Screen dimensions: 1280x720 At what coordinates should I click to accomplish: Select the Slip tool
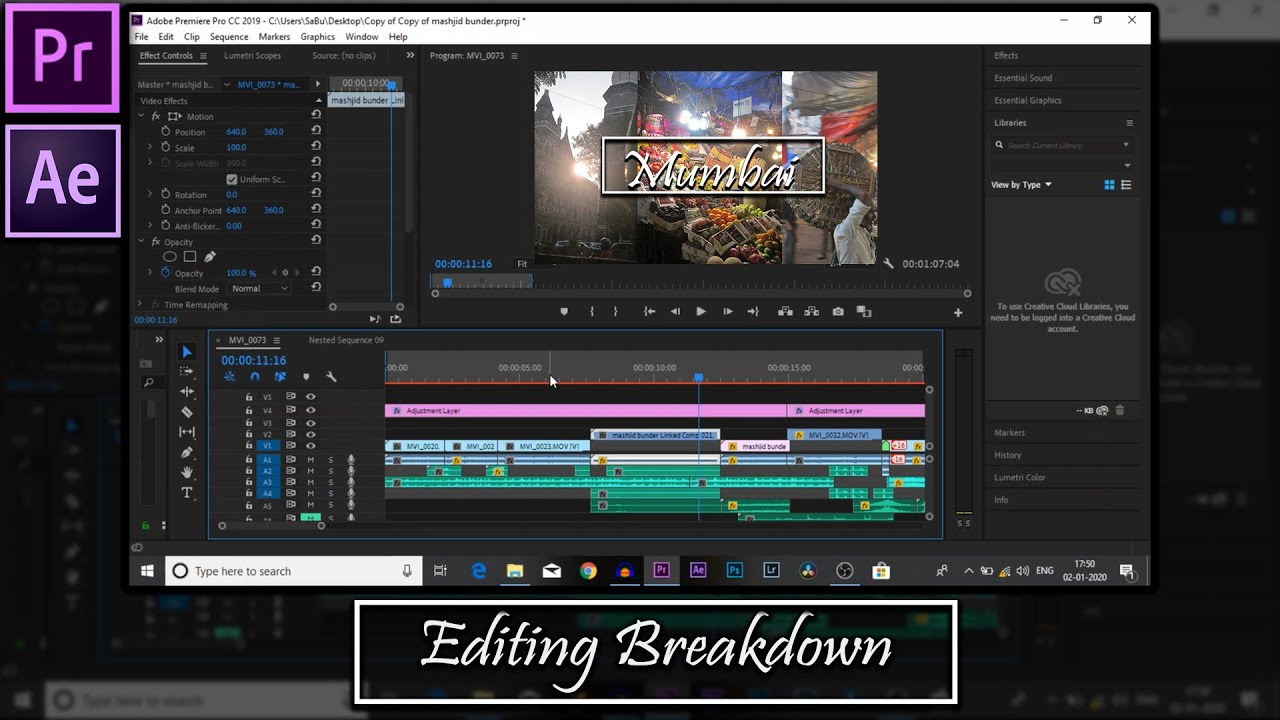click(x=187, y=432)
